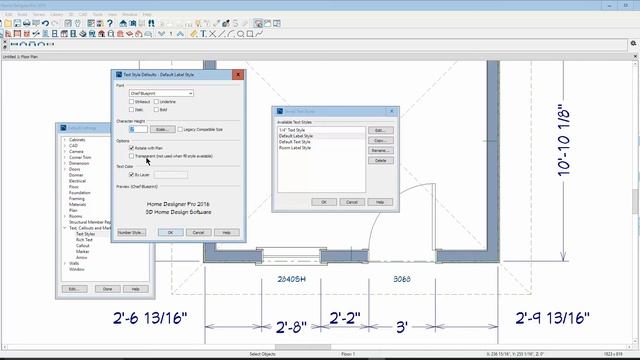640x360 pixels.
Task: Click the Undo arrow icon
Action: (x=45, y=24)
